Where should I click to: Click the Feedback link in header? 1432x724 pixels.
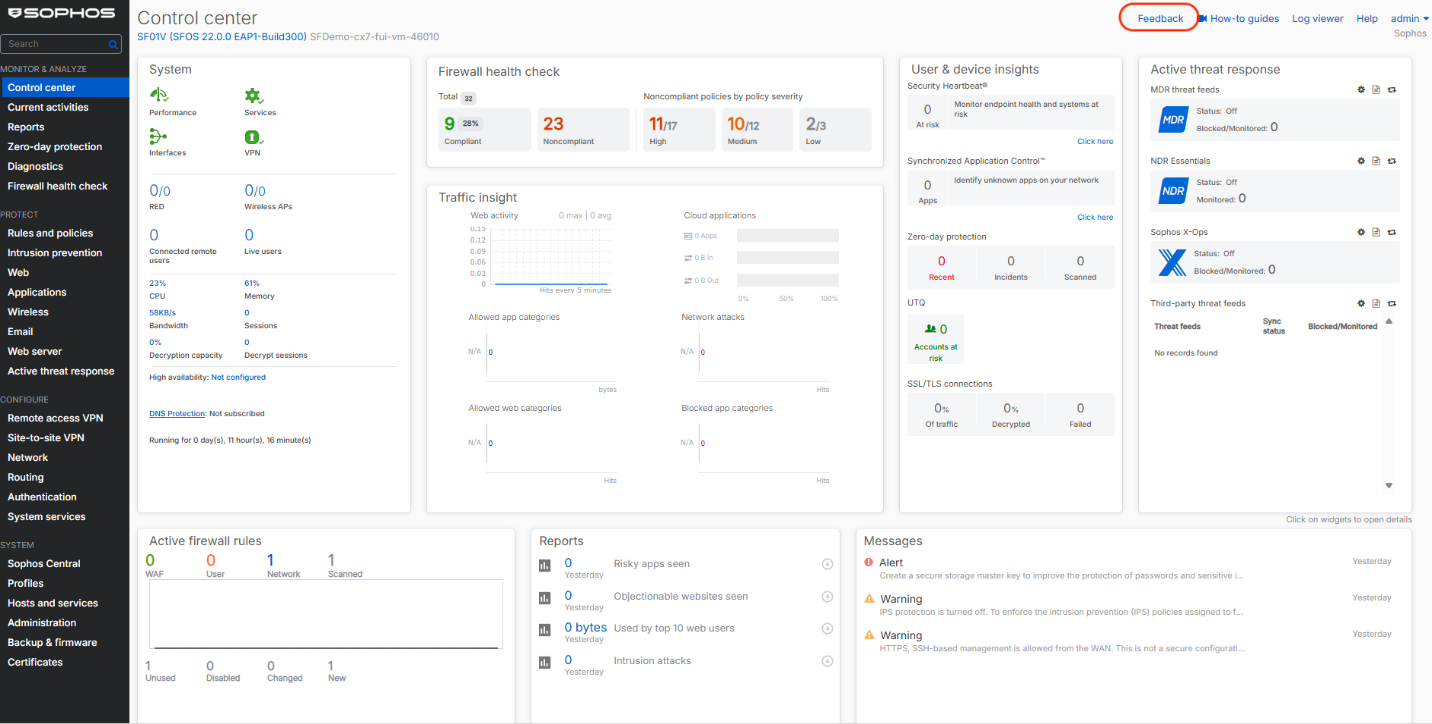[1160, 18]
